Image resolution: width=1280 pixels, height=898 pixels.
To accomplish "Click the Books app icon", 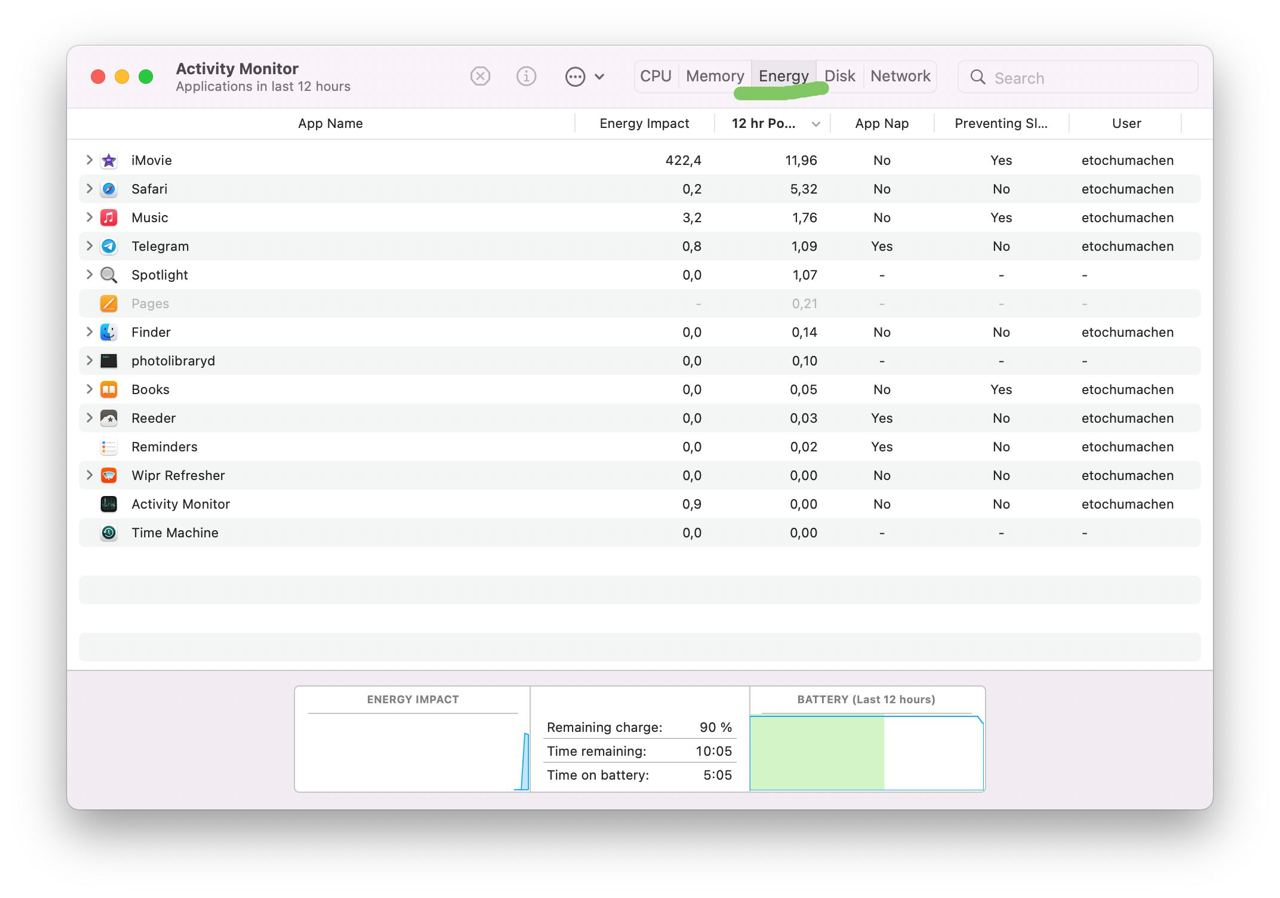I will click(109, 389).
